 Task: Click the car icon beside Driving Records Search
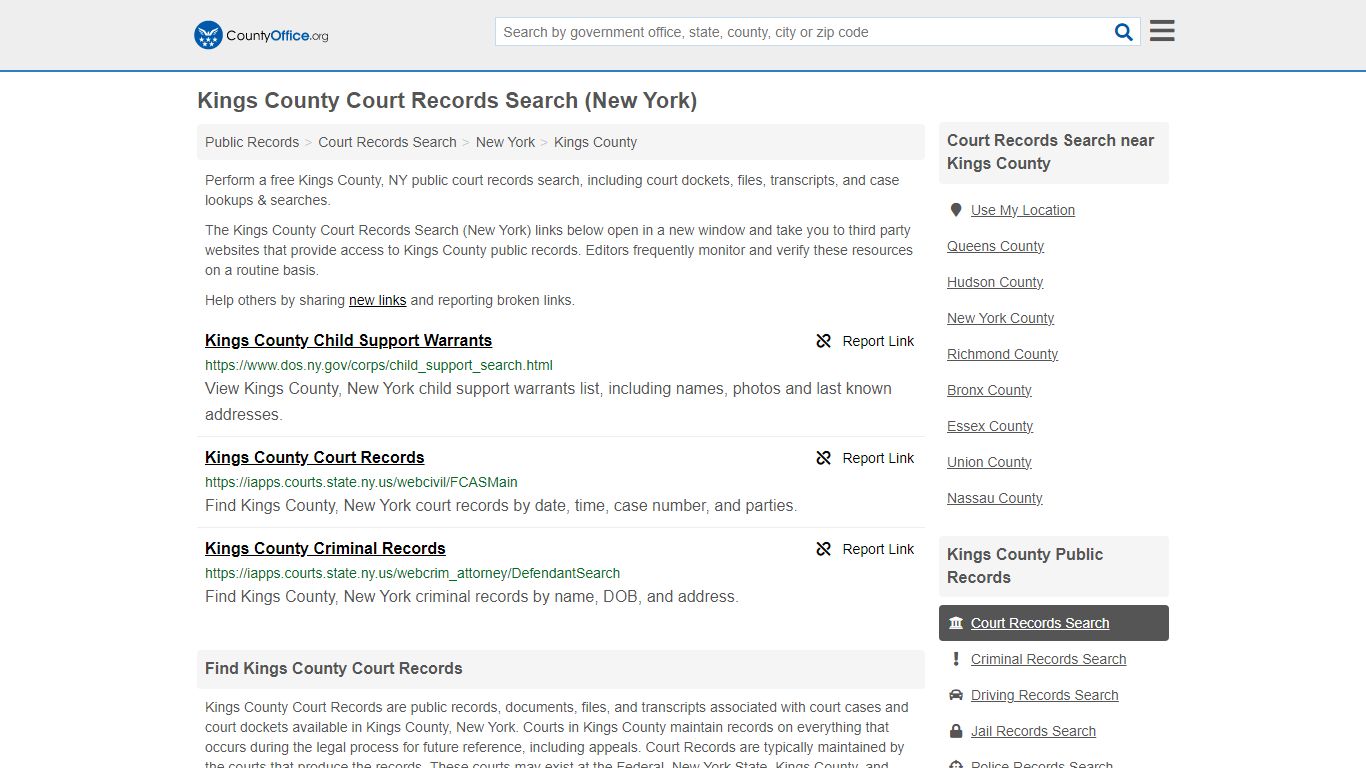[x=956, y=695]
